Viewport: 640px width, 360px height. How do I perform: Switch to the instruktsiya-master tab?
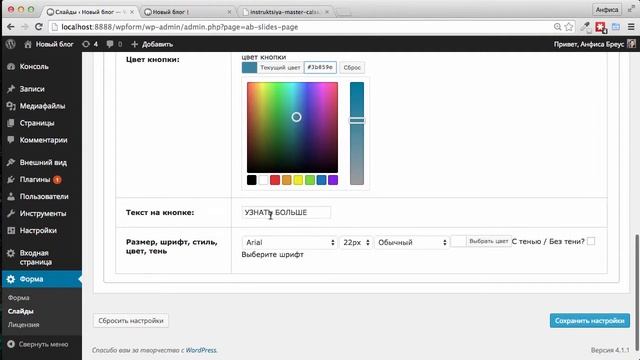(x=286, y=12)
